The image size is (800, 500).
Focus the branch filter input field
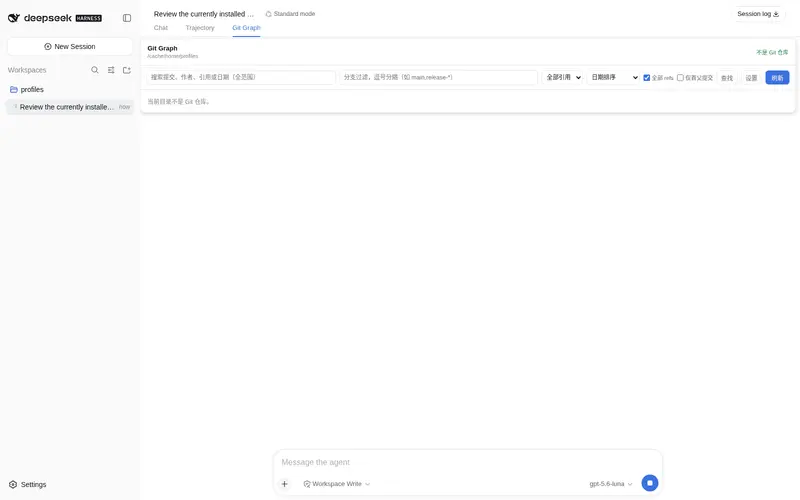(x=438, y=77)
